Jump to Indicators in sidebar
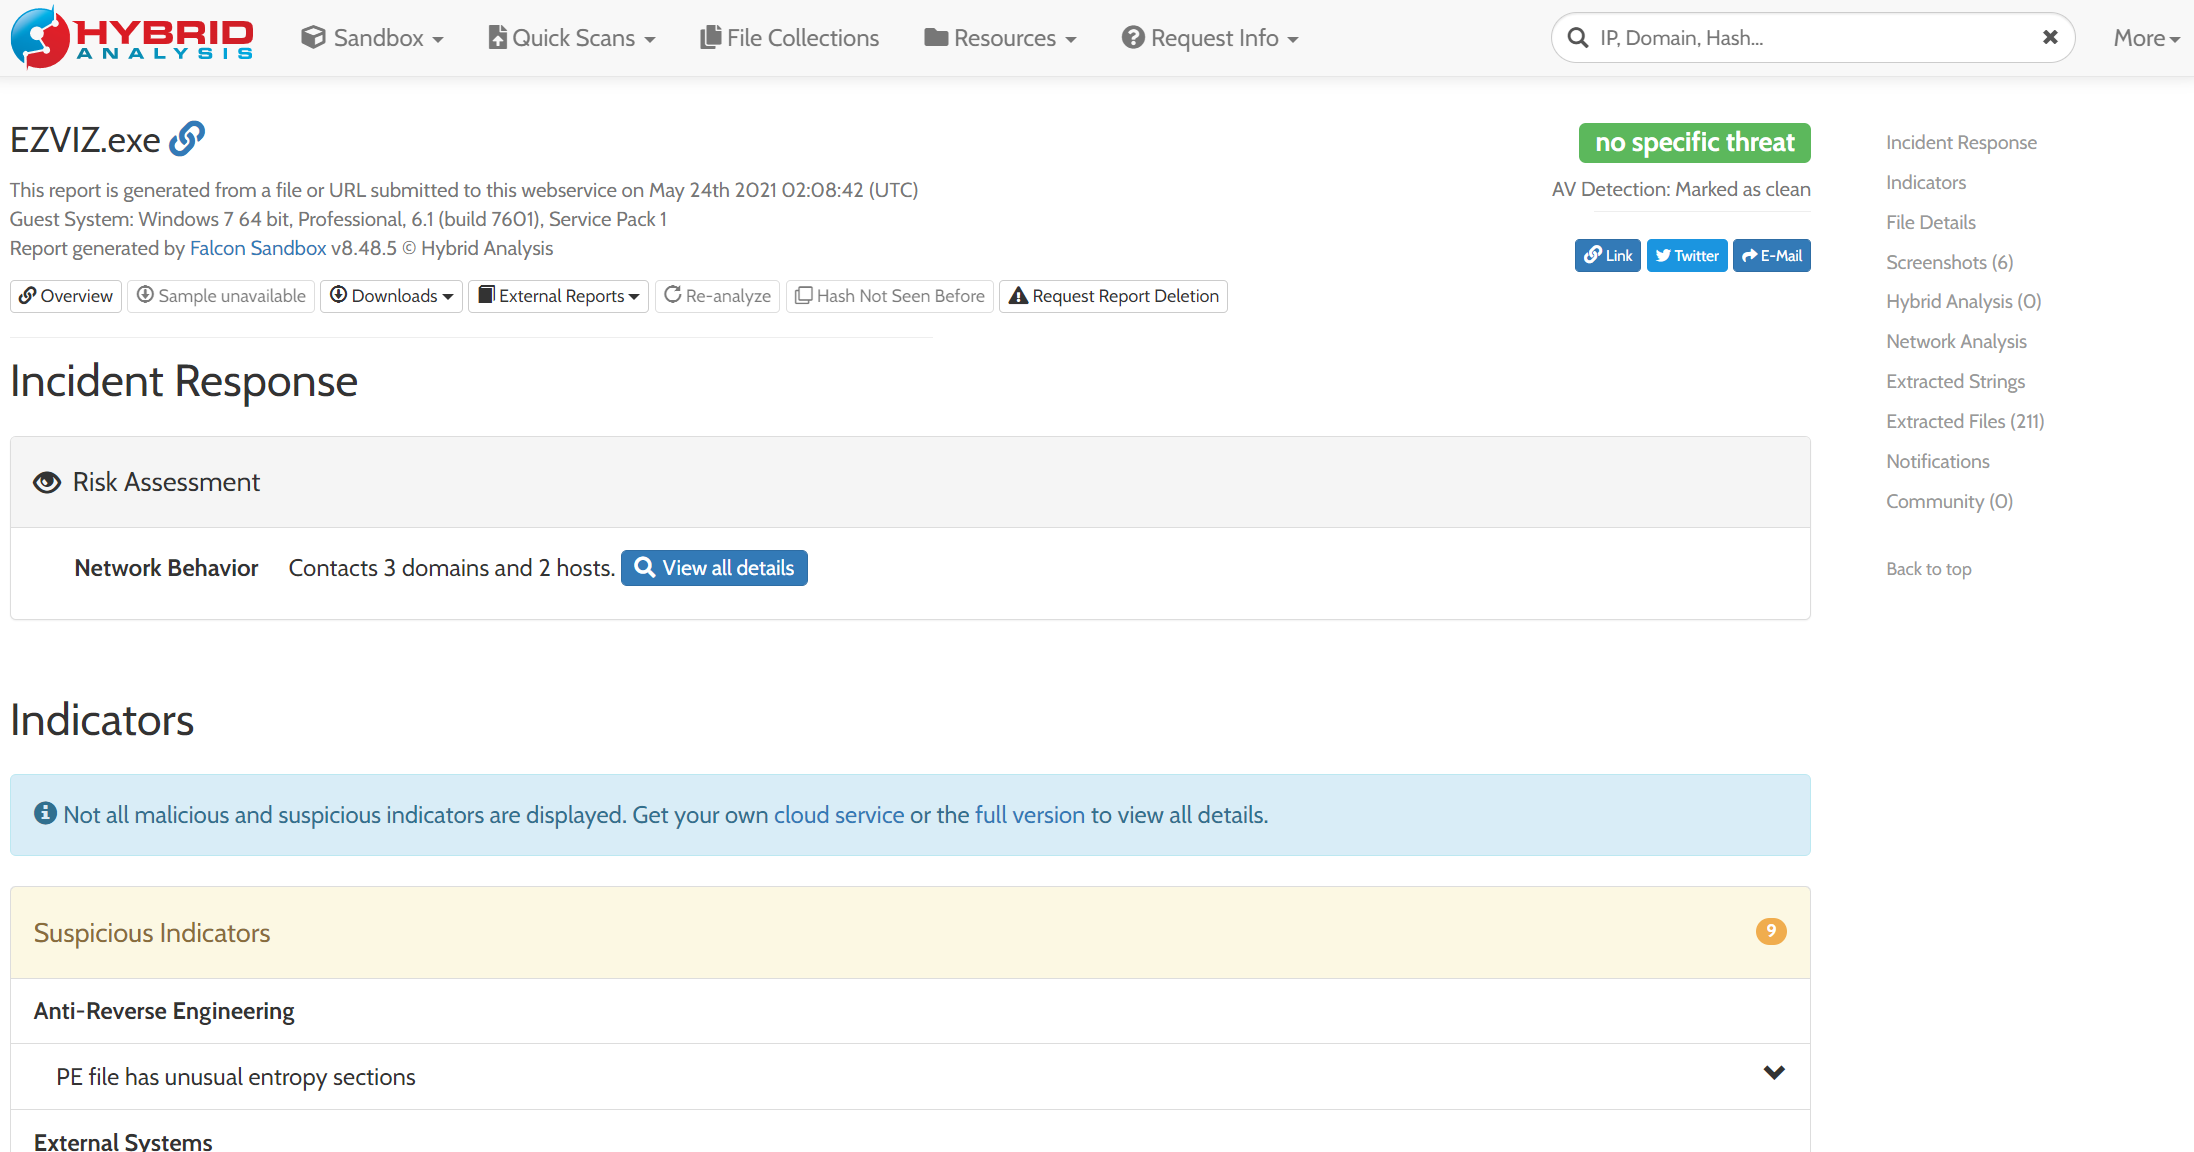Screen dimensions: 2194x1152 tap(1926, 183)
